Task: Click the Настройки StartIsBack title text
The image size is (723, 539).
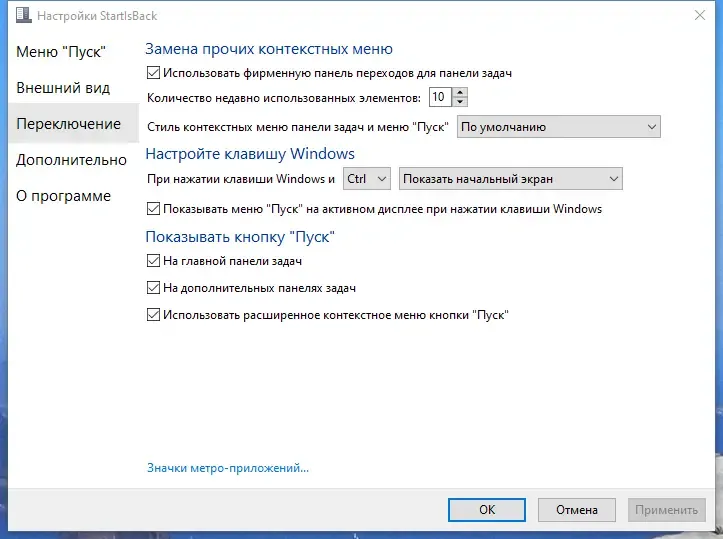Action: tap(97, 16)
